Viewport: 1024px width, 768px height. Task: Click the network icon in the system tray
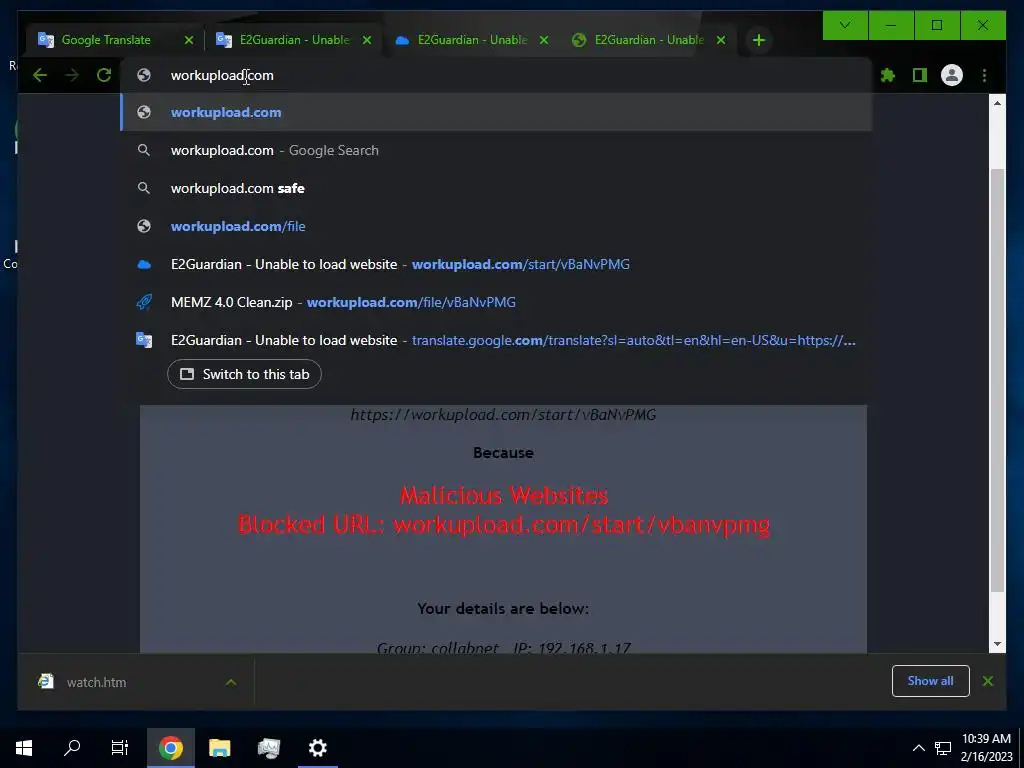tap(942, 748)
